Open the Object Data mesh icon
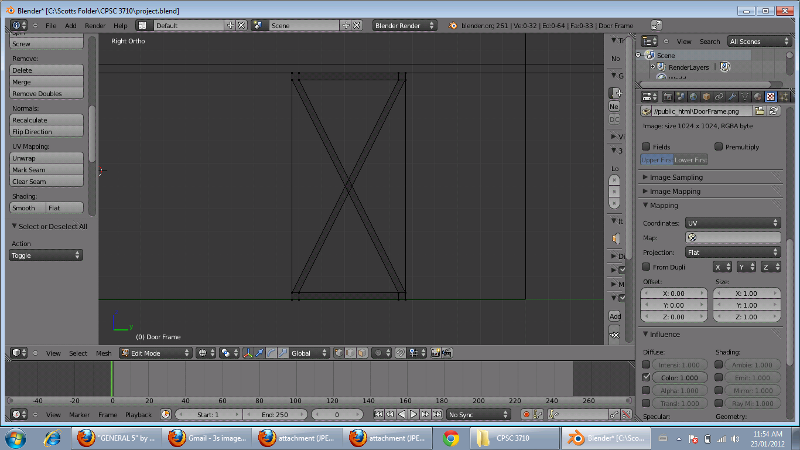 click(745, 96)
